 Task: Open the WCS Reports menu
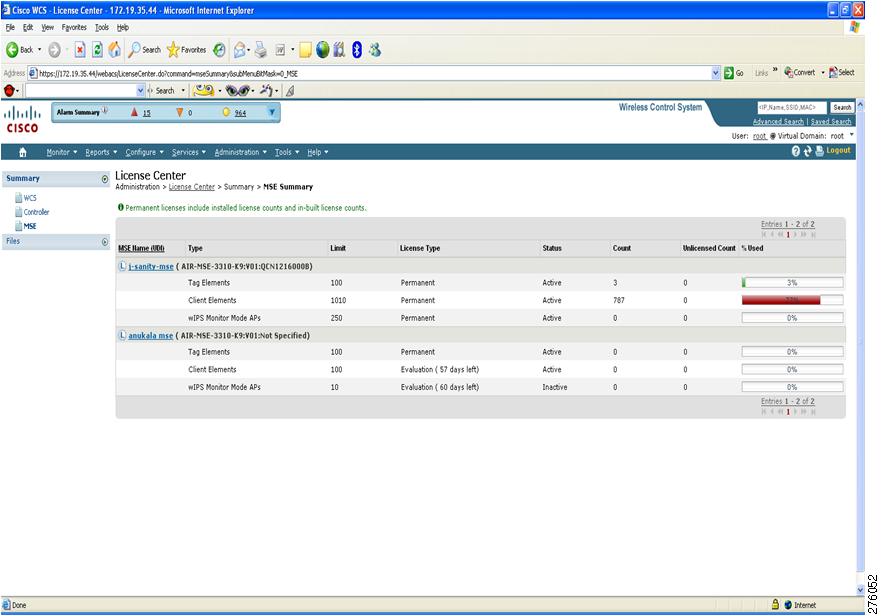point(101,152)
